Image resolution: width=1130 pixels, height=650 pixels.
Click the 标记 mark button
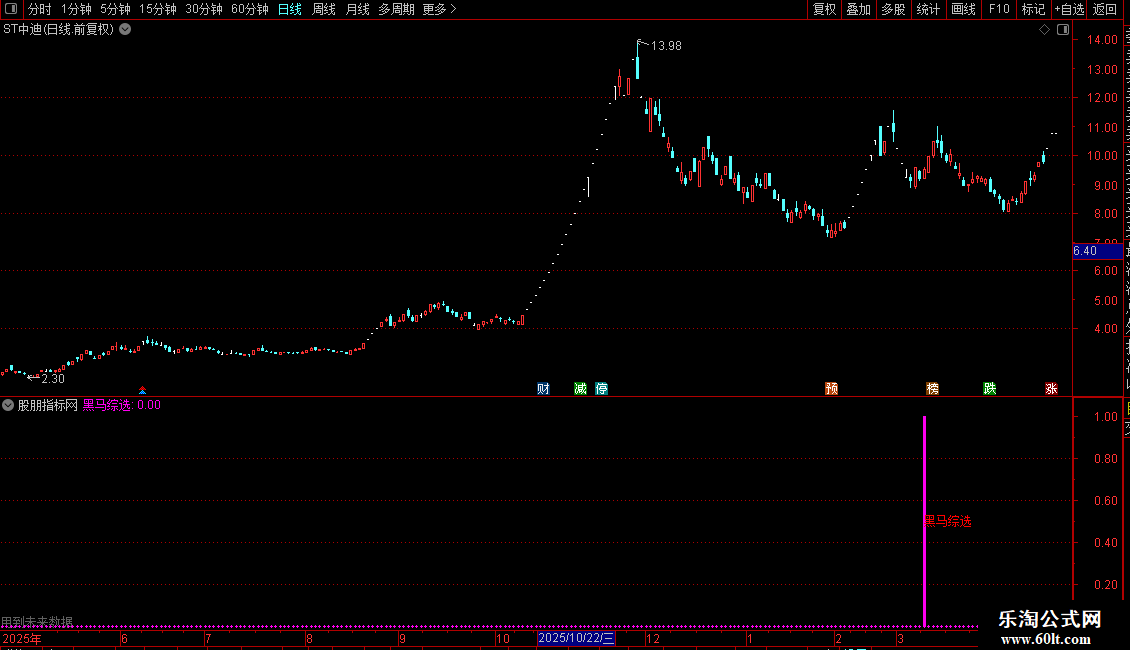pyautogui.click(x=1033, y=9)
